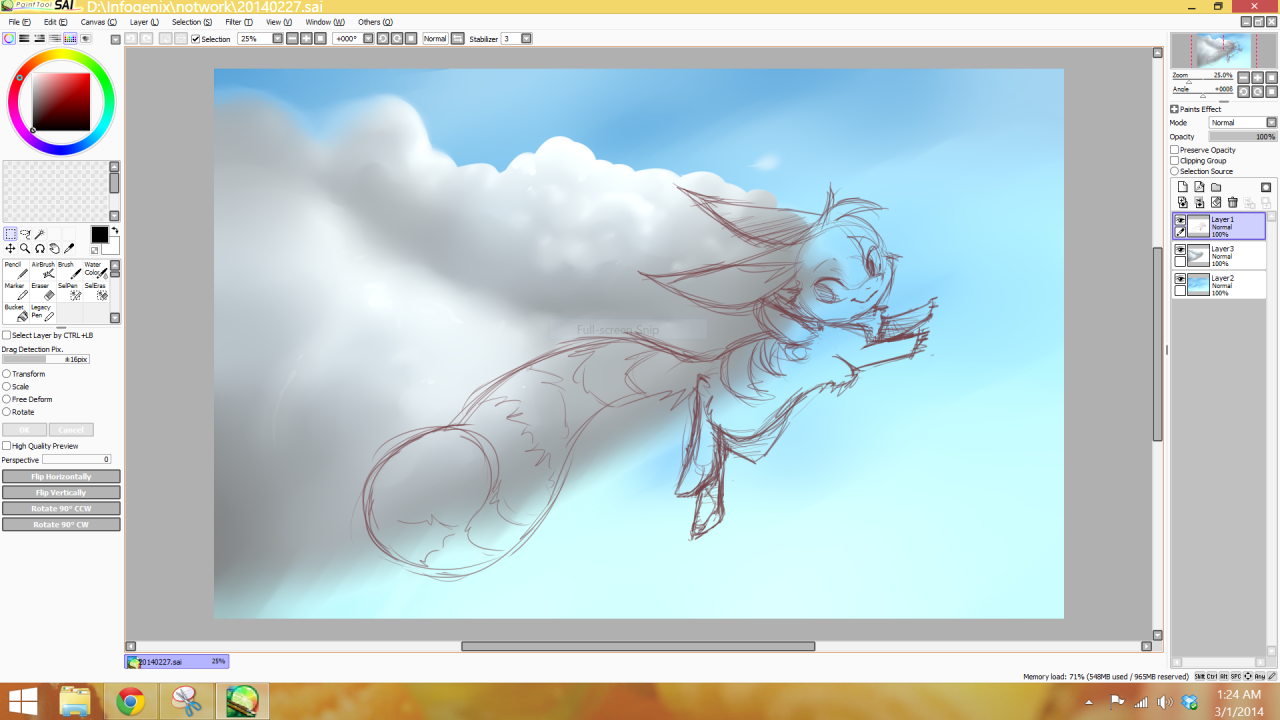Select the Magic Wand tool

(x=40, y=234)
